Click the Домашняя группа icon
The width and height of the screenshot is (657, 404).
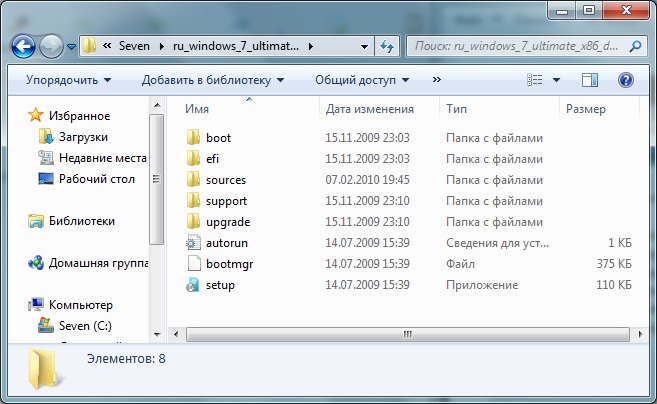36,263
